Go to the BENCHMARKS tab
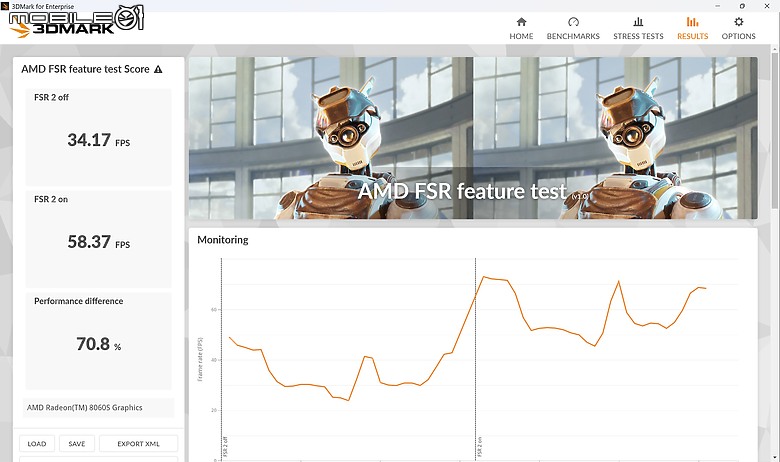 click(x=573, y=28)
